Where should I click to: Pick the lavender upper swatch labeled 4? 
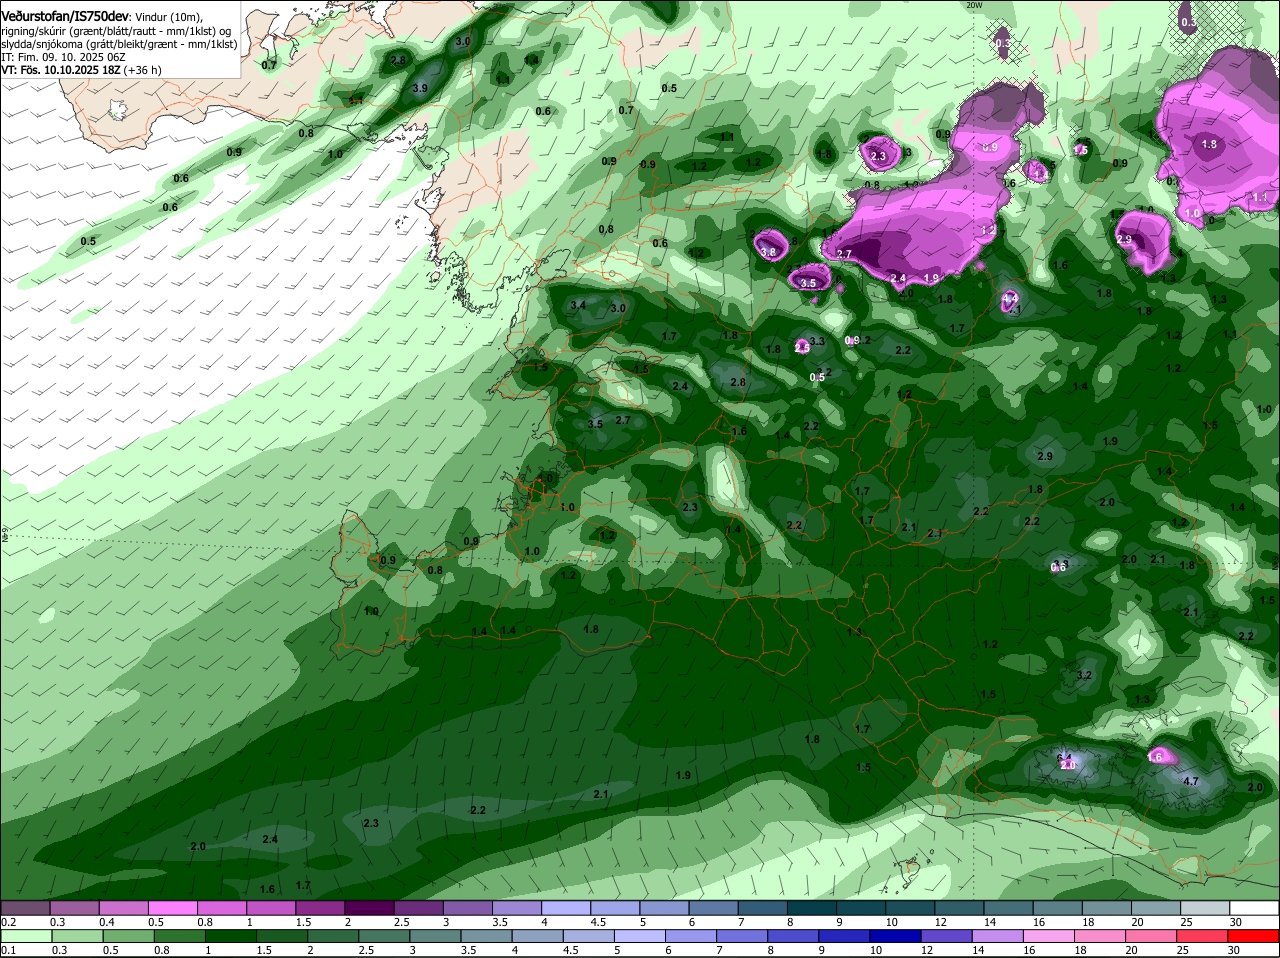(x=566, y=907)
